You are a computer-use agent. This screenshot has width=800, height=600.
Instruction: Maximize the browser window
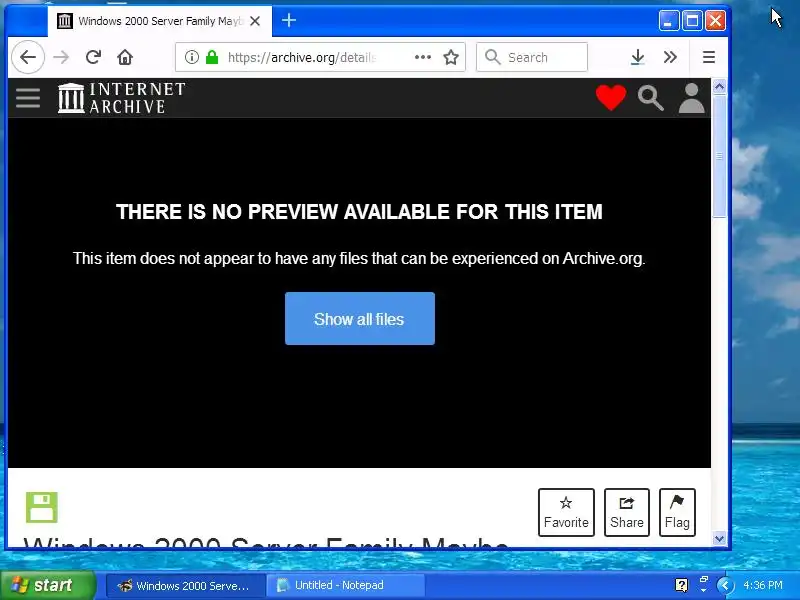[692, 21]
